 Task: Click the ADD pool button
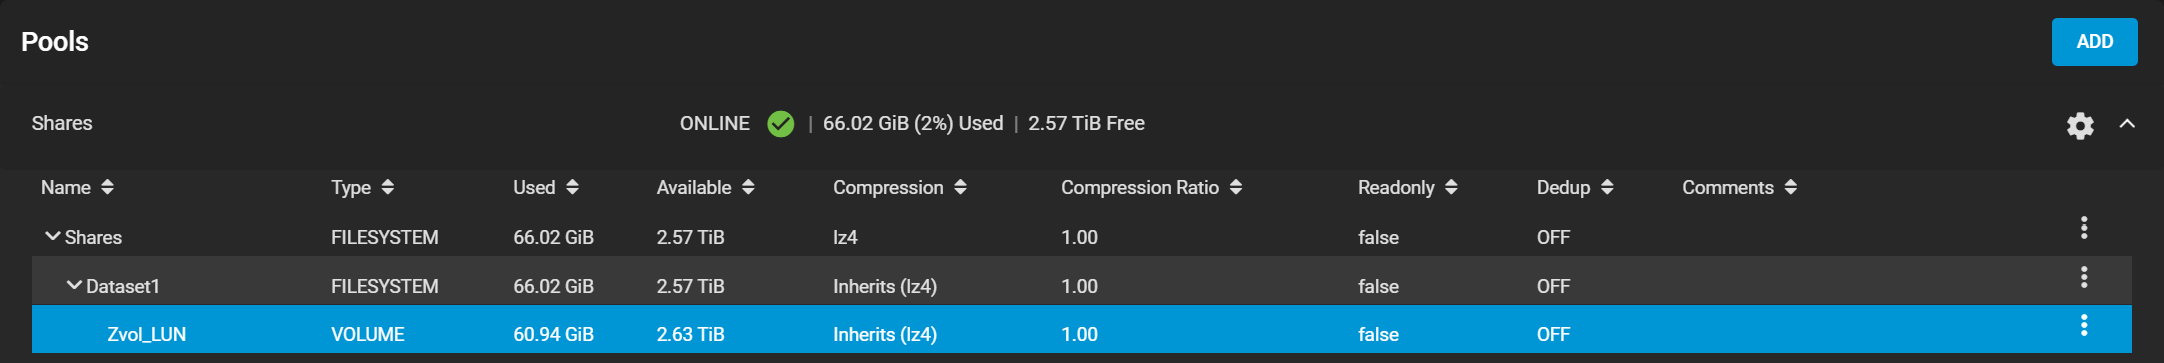tap(2094, 42)
